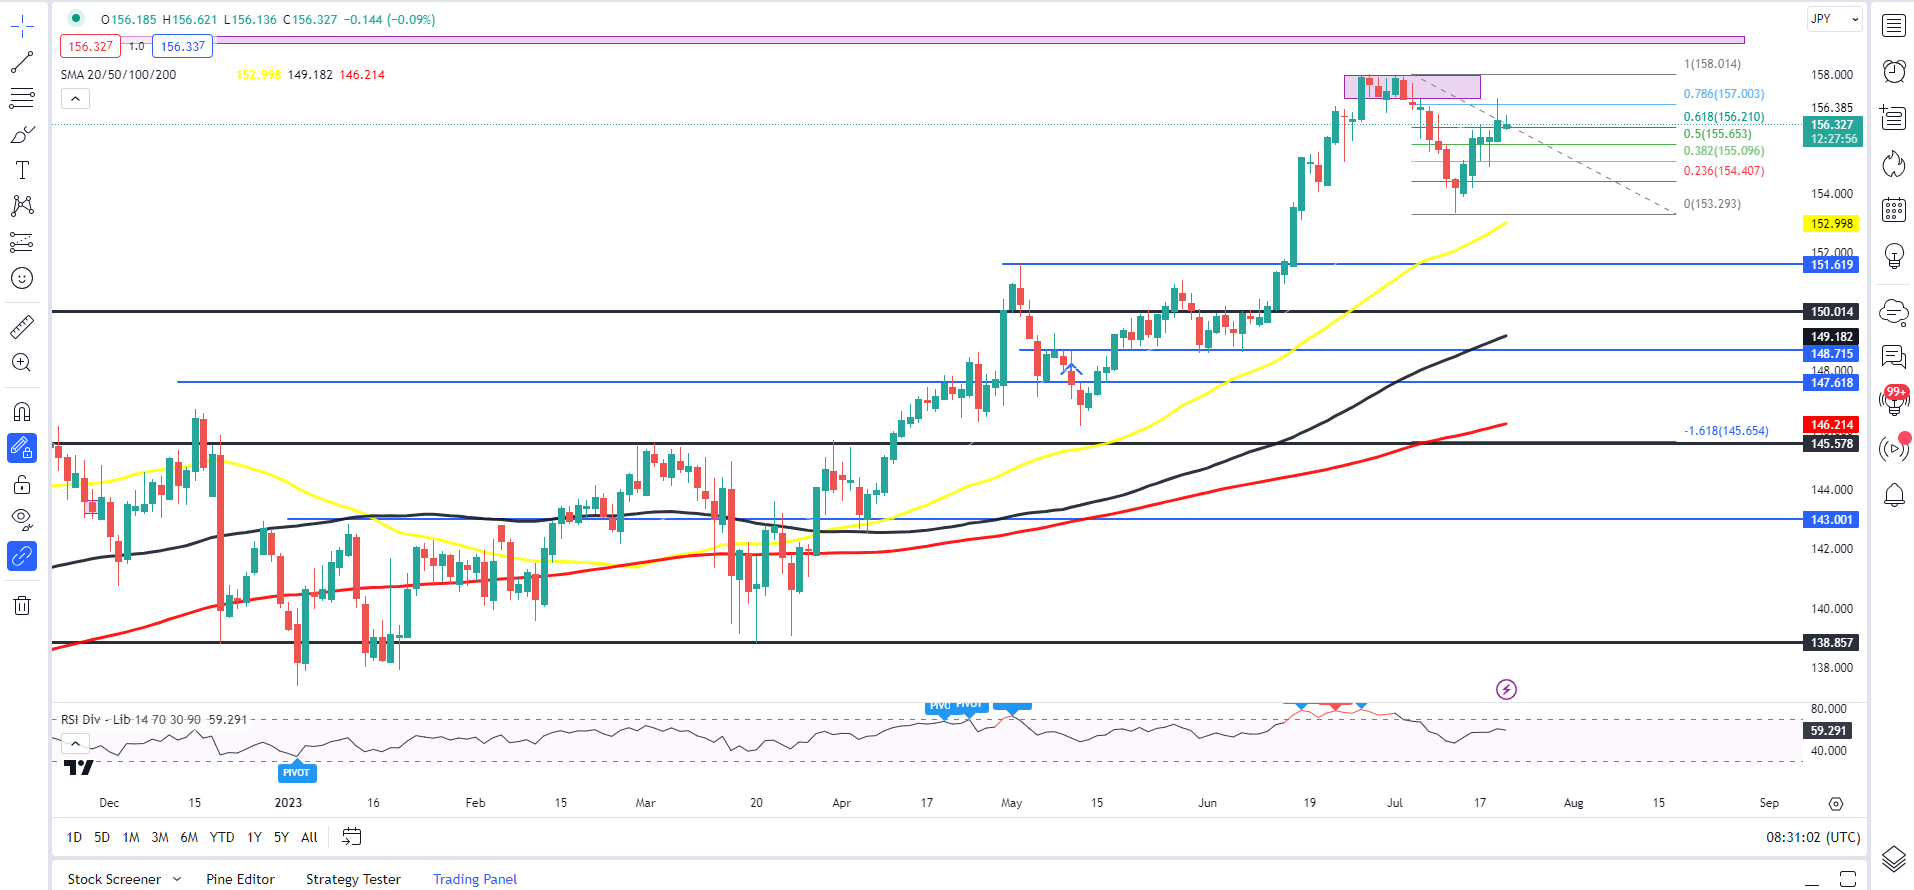Select the Text annotation tool

click(22, 170)
